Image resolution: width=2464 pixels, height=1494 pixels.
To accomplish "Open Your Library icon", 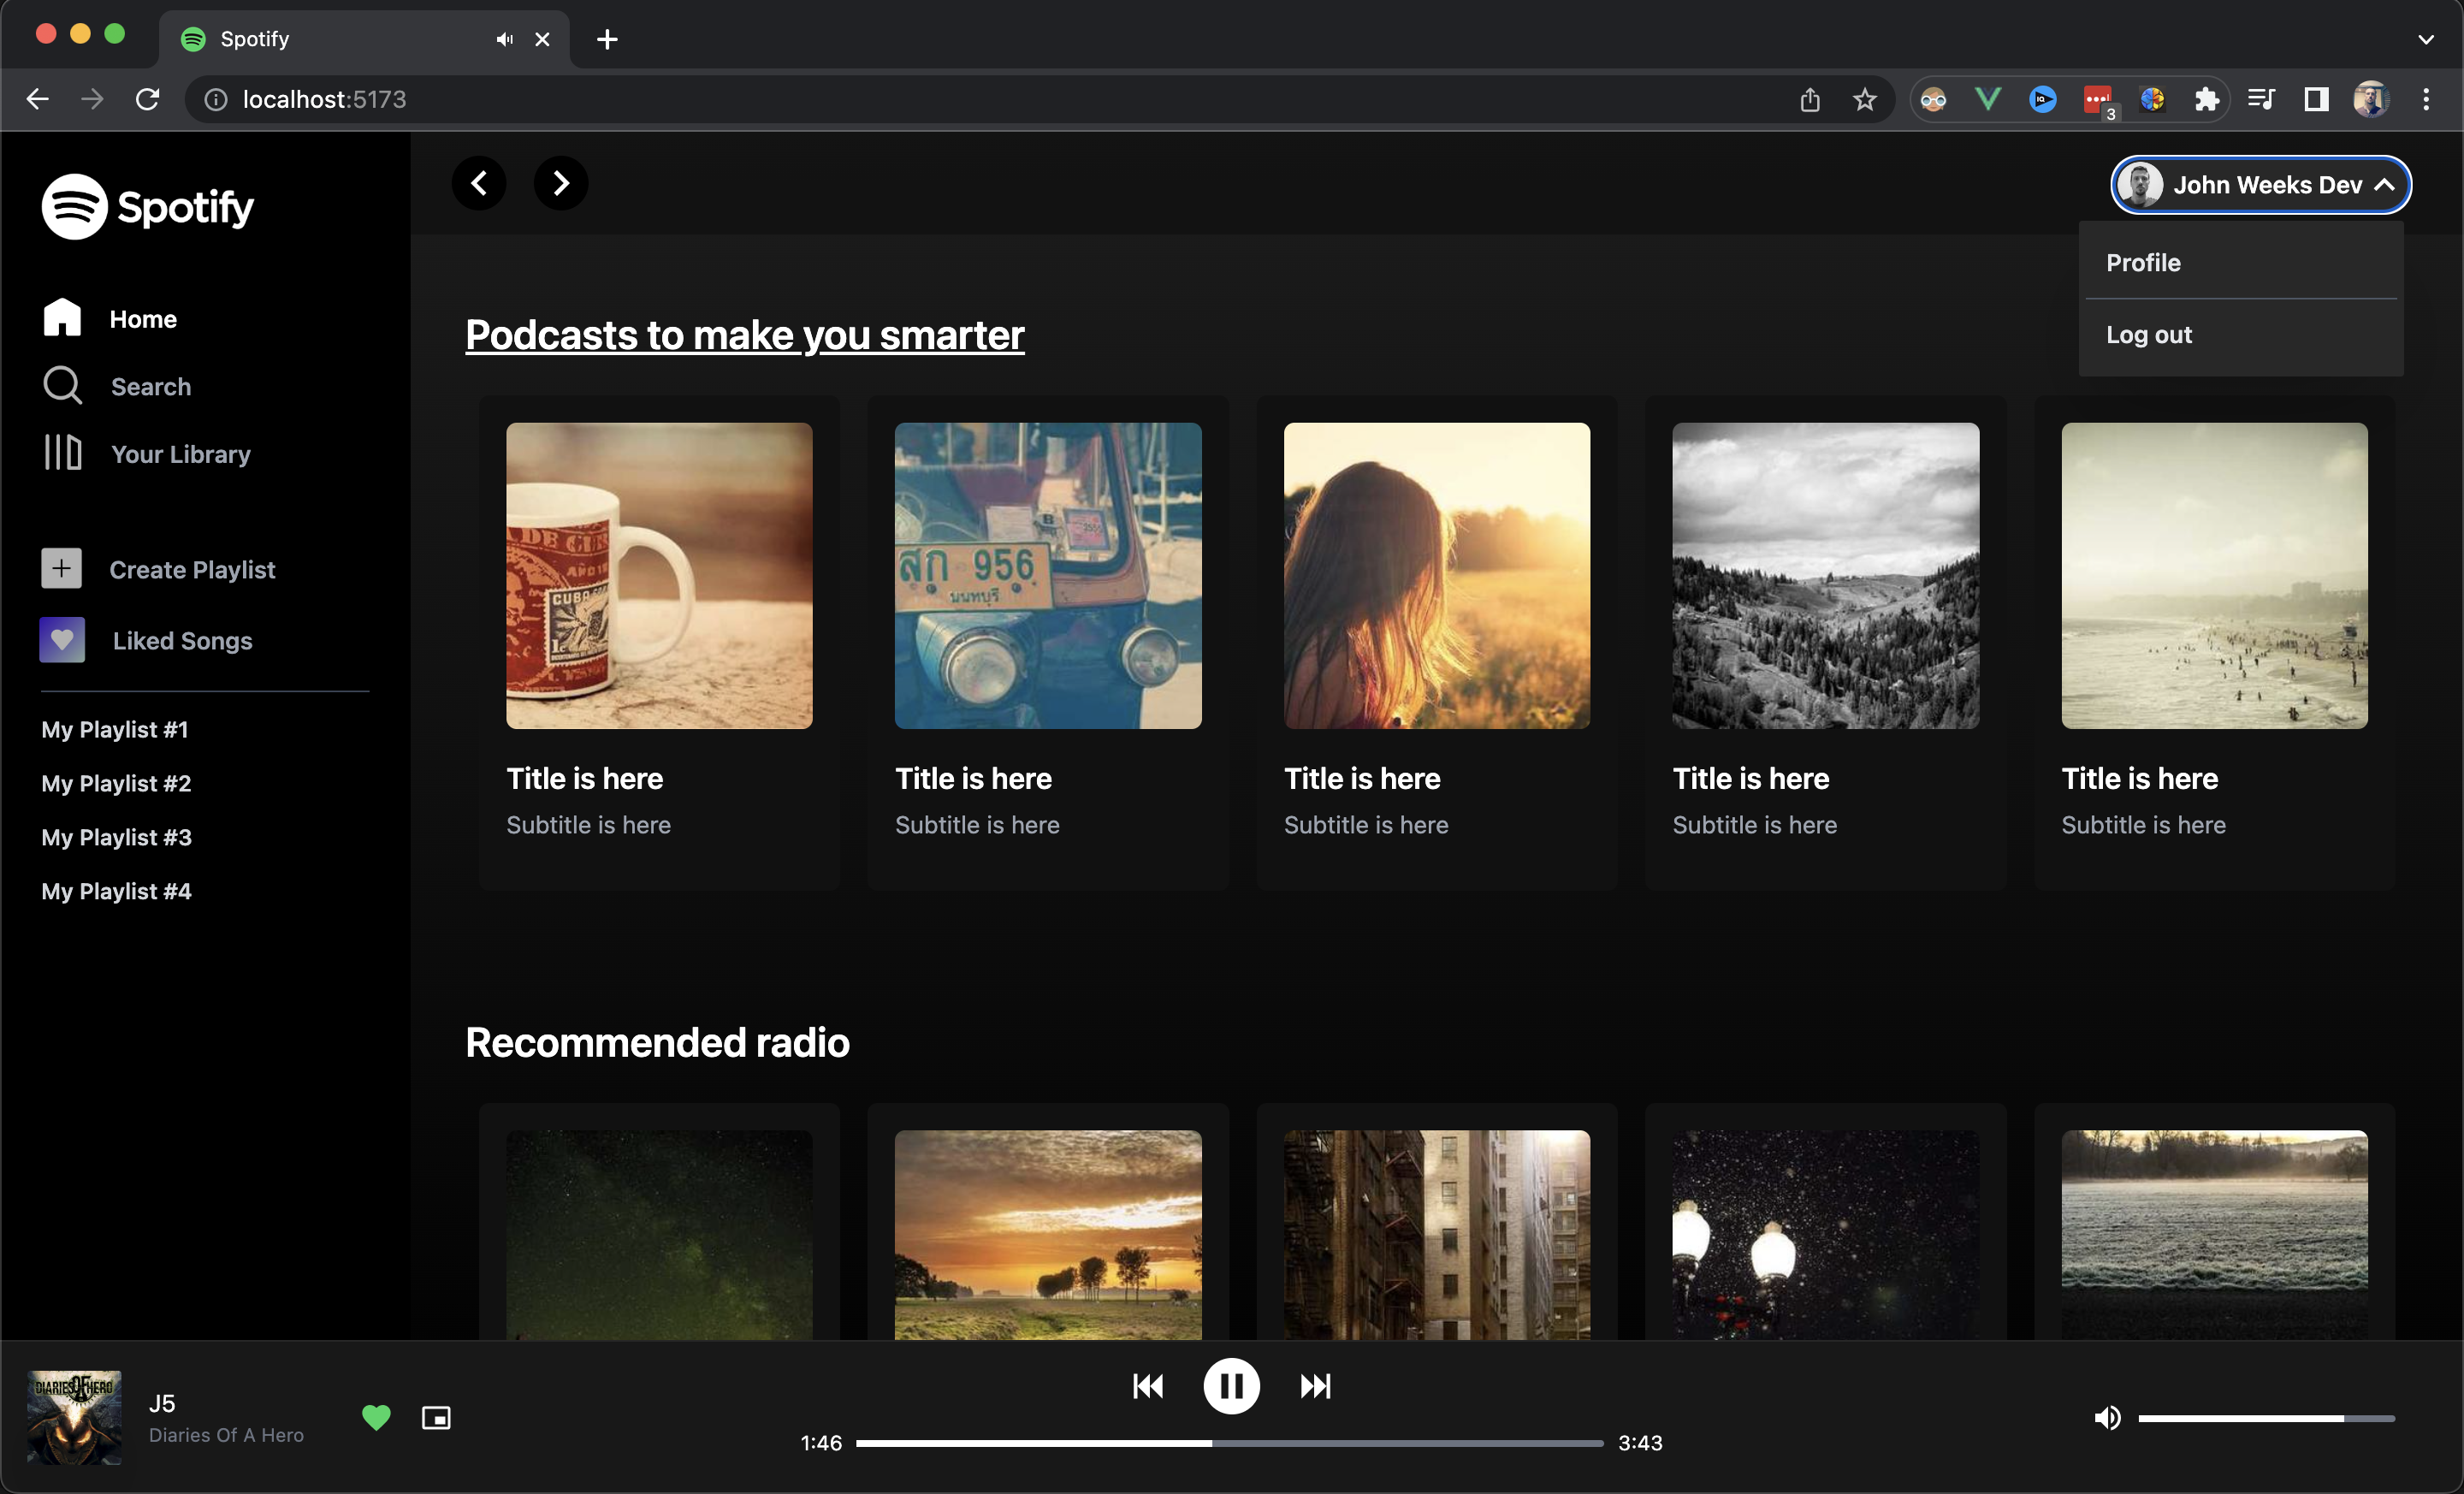I will (62, 452).
